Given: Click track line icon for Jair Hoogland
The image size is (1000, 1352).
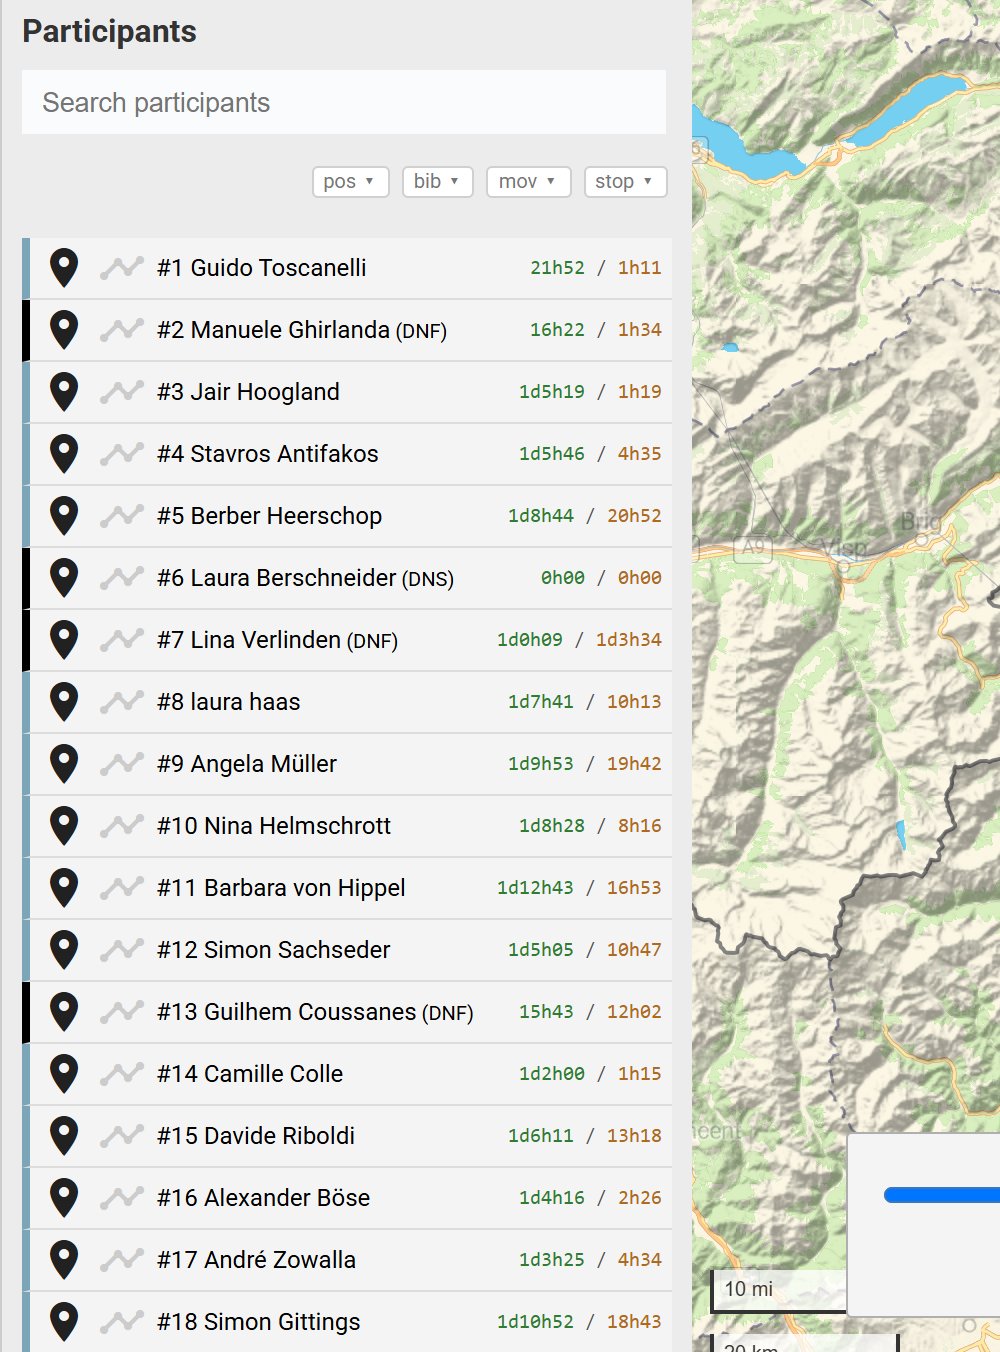Looking at the screenshot, I should coord(122,391).
